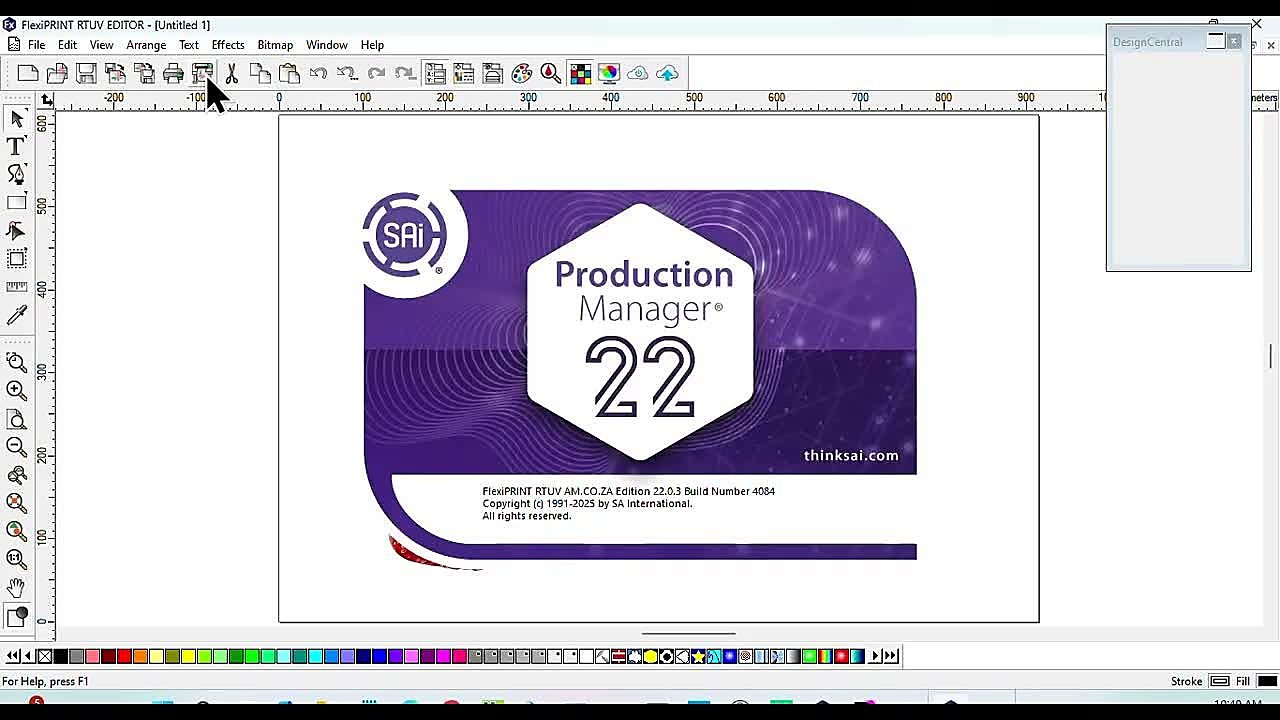The width and height of the screenshot is (1280, 720).
Task: Click the Paste clipboard icon
Action: click(x=289, y=73)
